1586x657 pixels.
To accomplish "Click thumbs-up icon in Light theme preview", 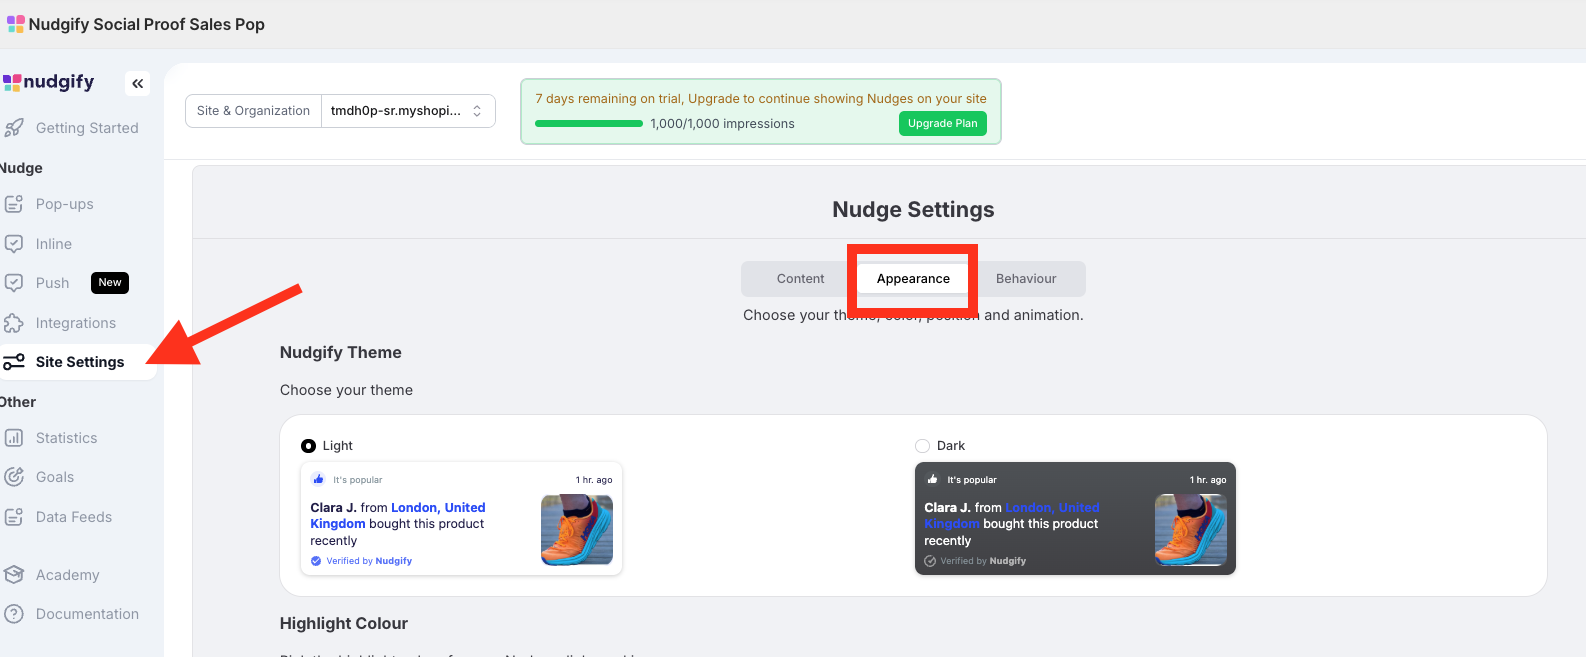I will 318,479.
